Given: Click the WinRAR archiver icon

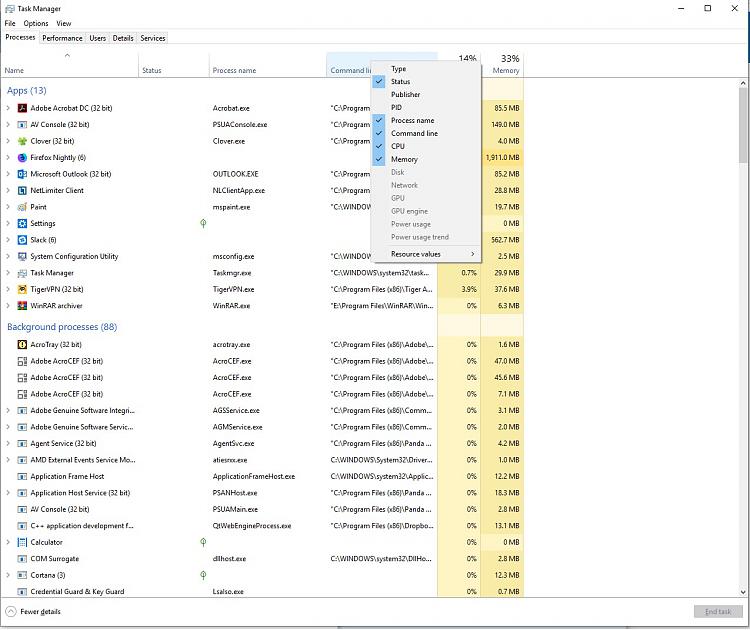Looking at the screenshot, I should tap(22, 306).
